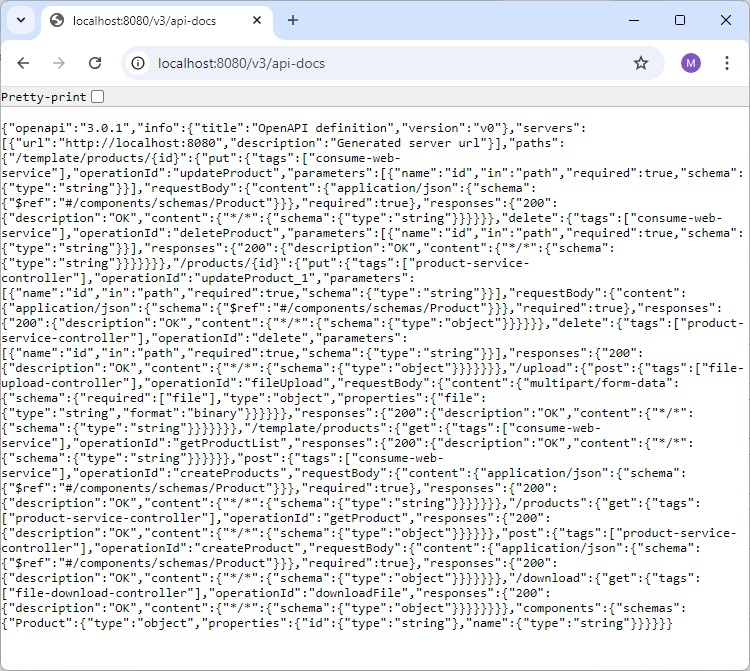
Task: Click the "openapi":"3.0.1" text
Action: 69,128
